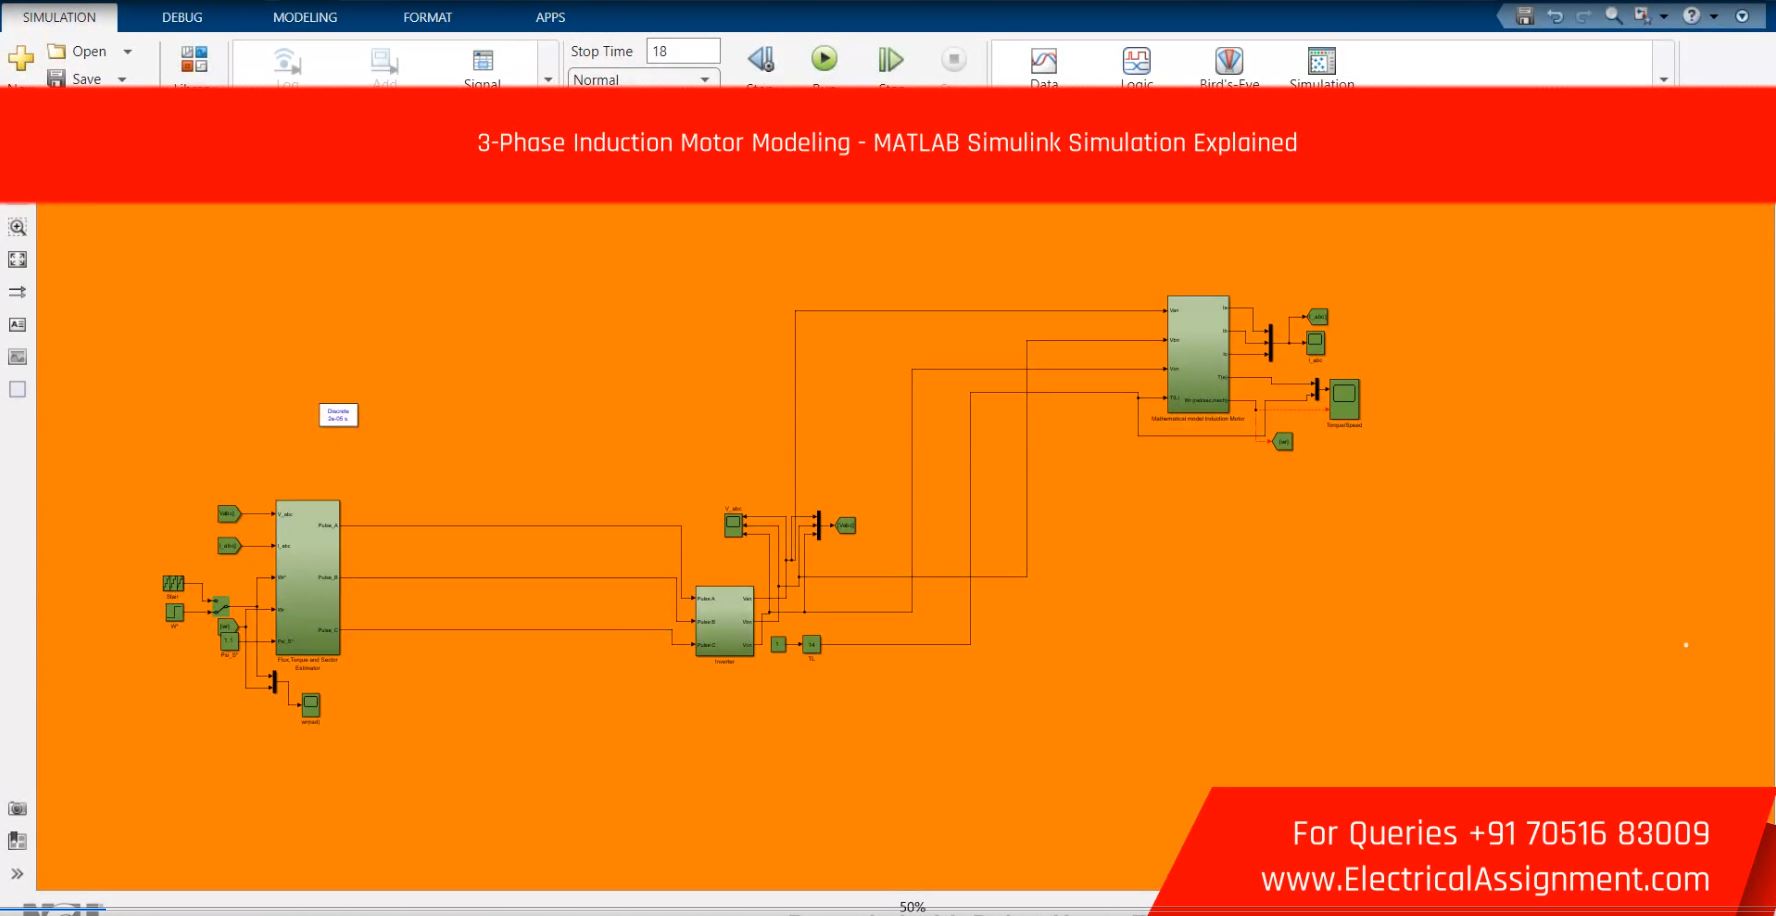
Task: Open the Normal simulation mode dropdown
Action: (x=643, y=79)
